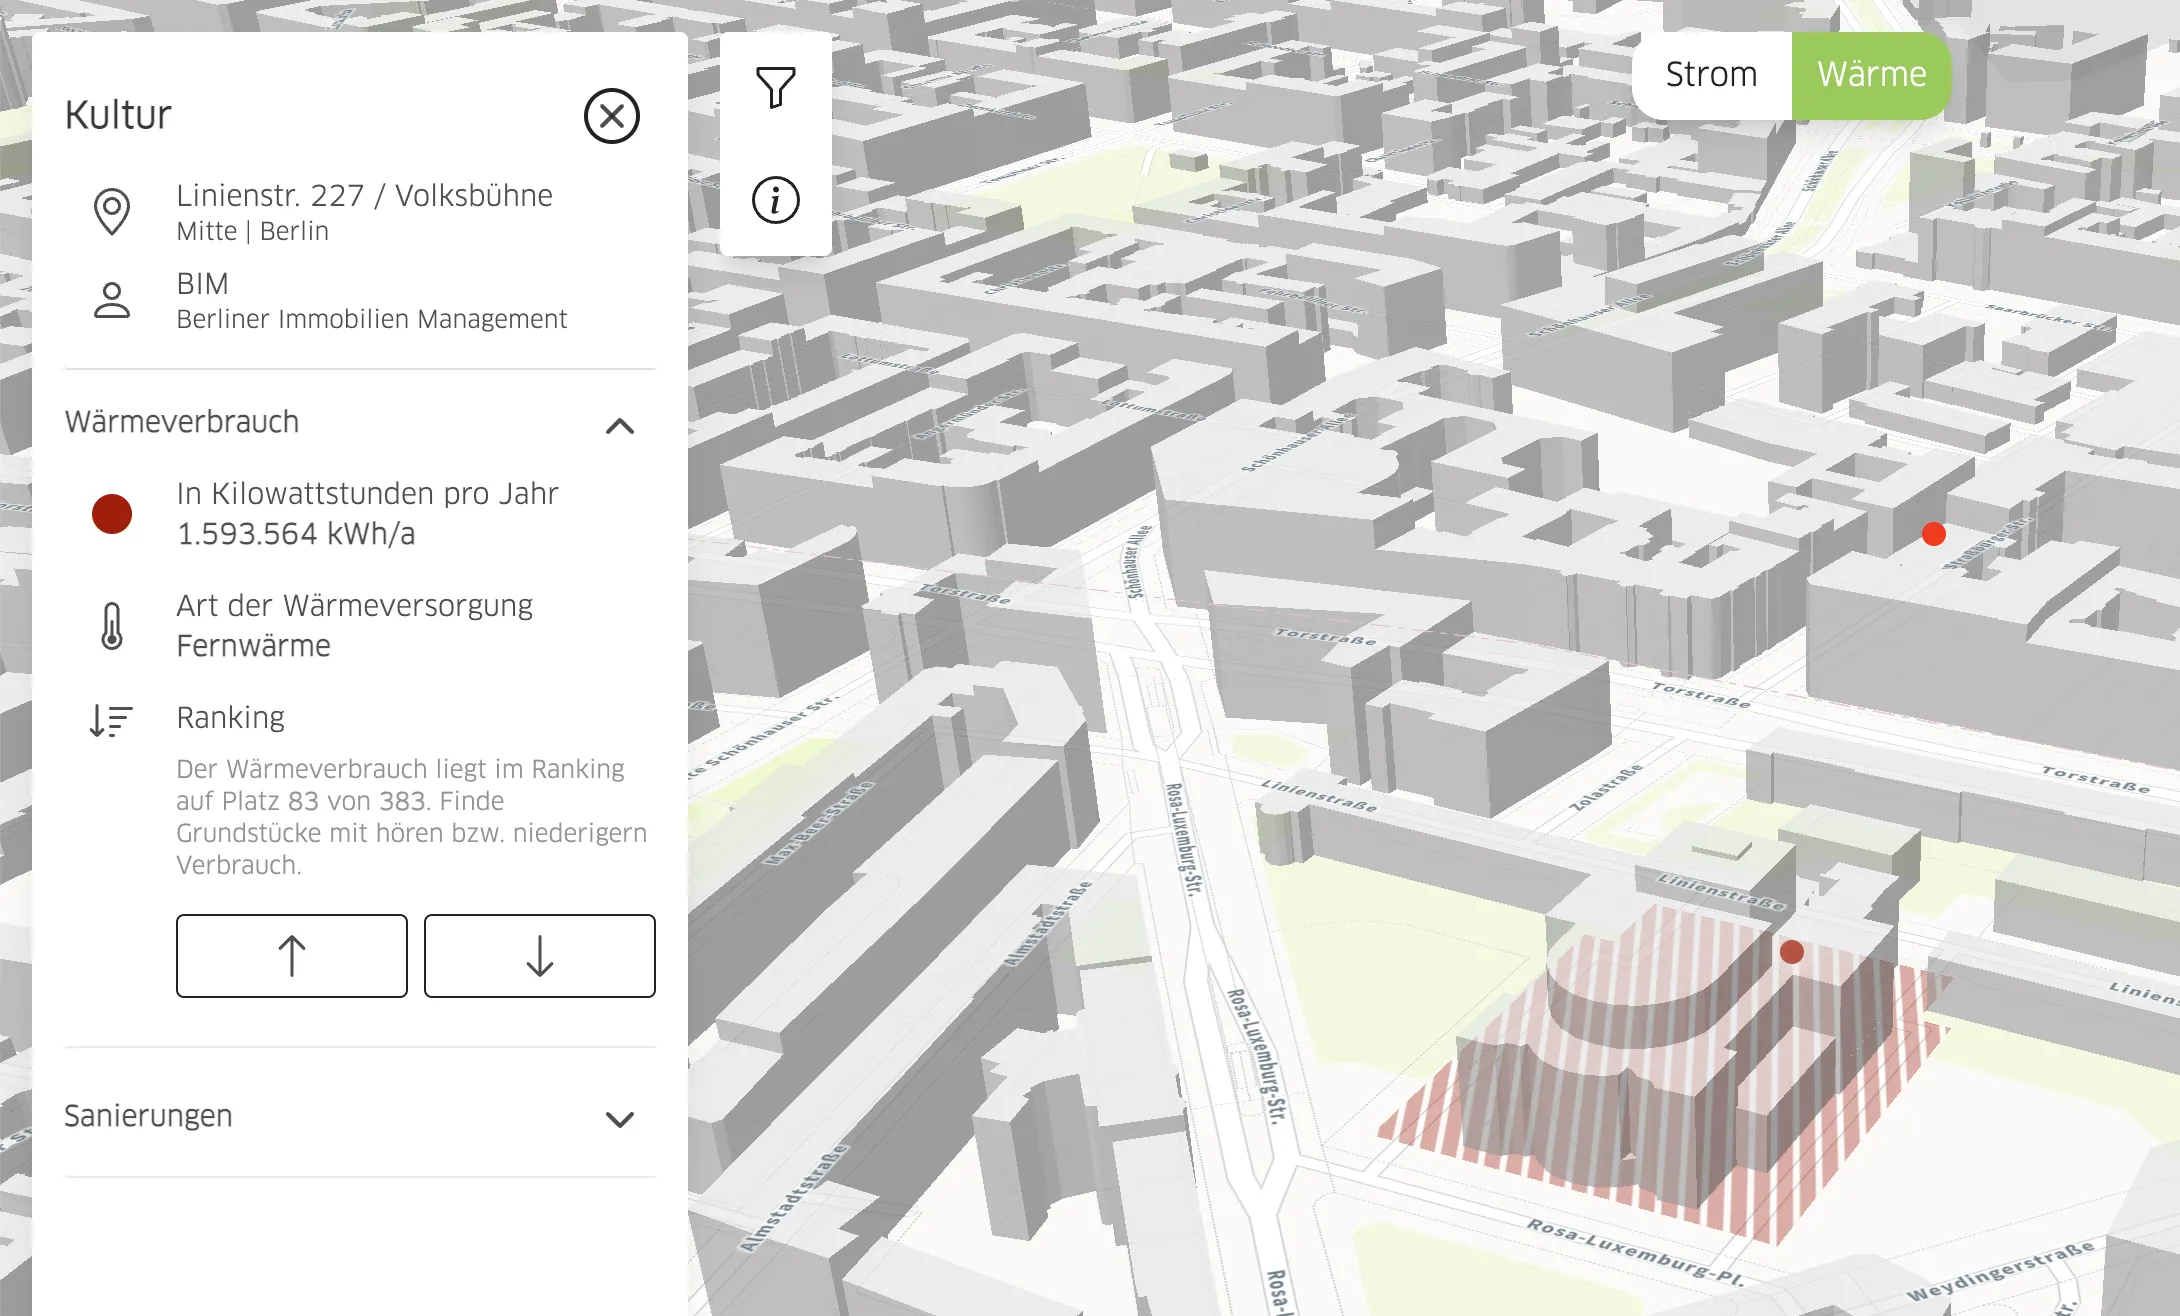
Task: Click the 'Mitte | Berlin' text
Action: (x=252, y=231)
